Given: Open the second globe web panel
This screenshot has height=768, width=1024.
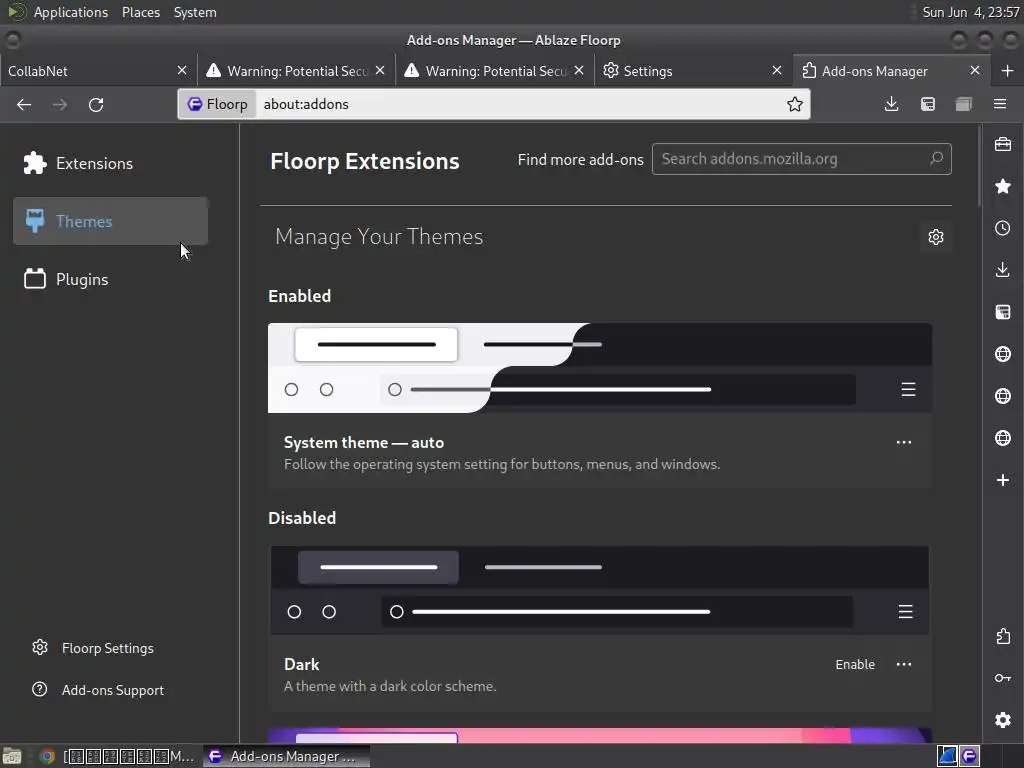Looking at the screenshot, I should 1003,396.
